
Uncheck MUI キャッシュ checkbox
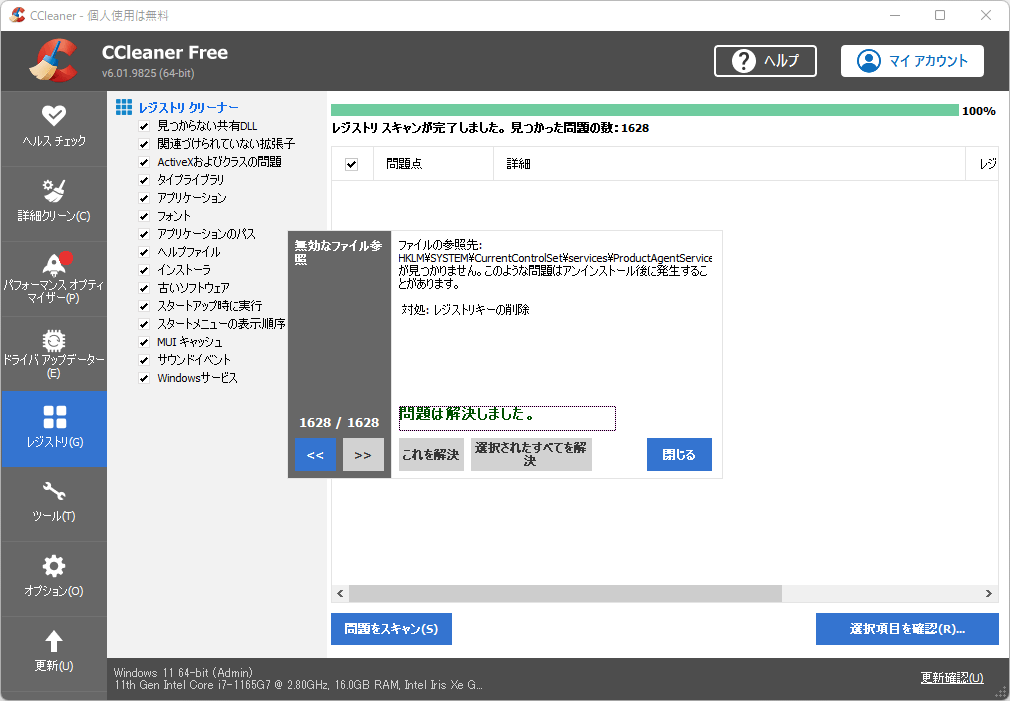[144, 343]
